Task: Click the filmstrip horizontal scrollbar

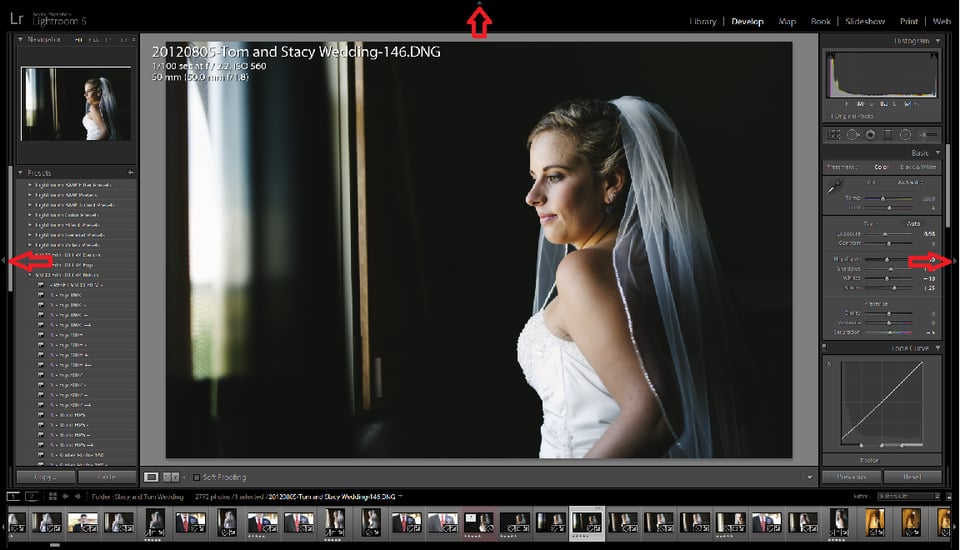Action: coord(54,544)
